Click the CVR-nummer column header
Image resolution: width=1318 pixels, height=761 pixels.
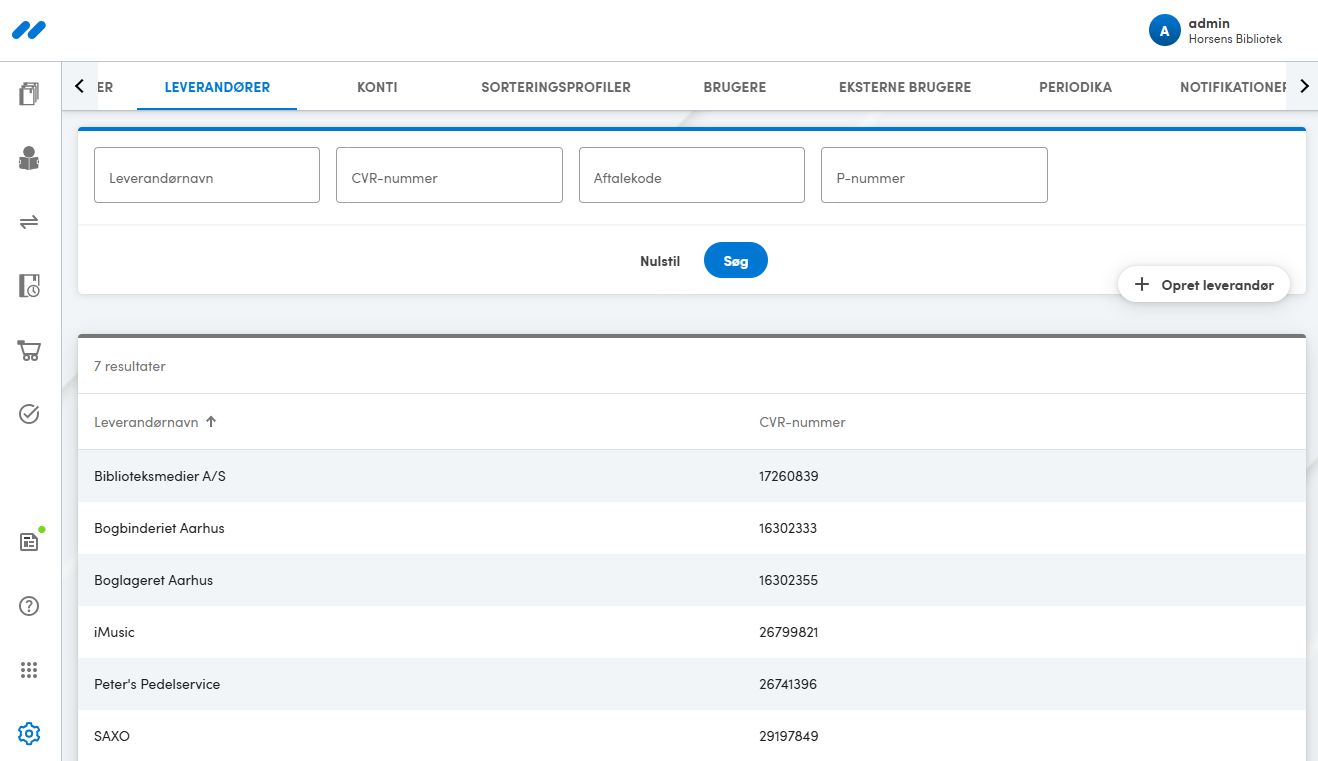[x=802, y=422]
